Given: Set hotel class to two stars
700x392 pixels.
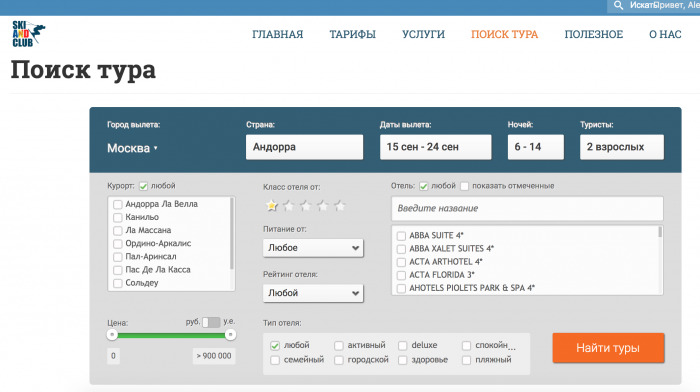Looking at the screenshot, I should tap(289, 206).
